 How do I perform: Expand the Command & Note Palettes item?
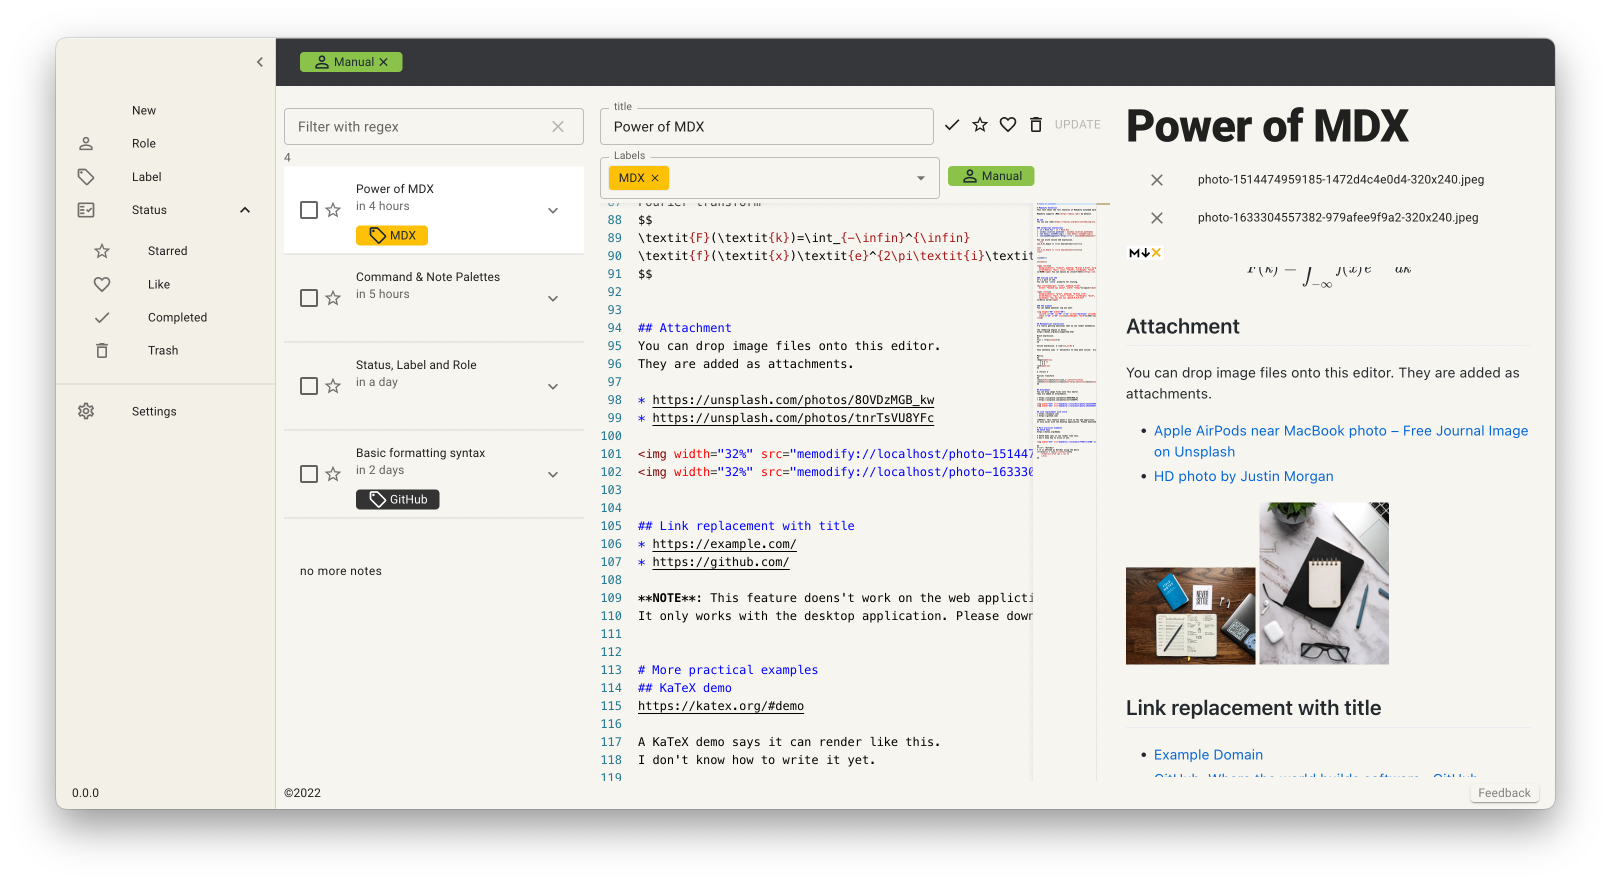click(x=553, y=298)
